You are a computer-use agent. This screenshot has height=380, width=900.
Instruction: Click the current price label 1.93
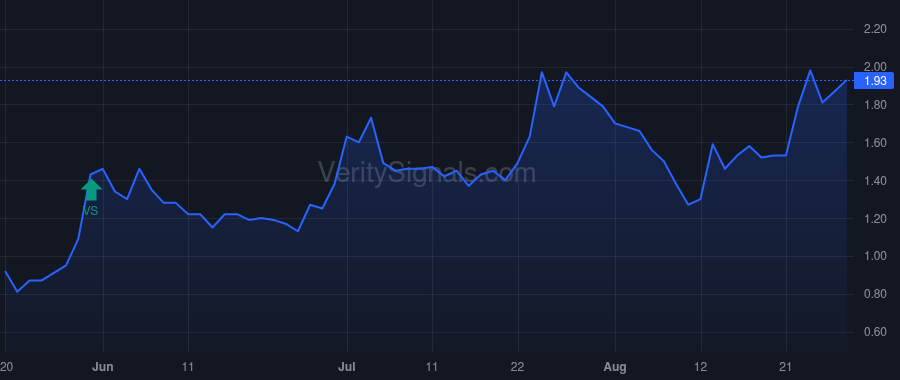point(874,81)
